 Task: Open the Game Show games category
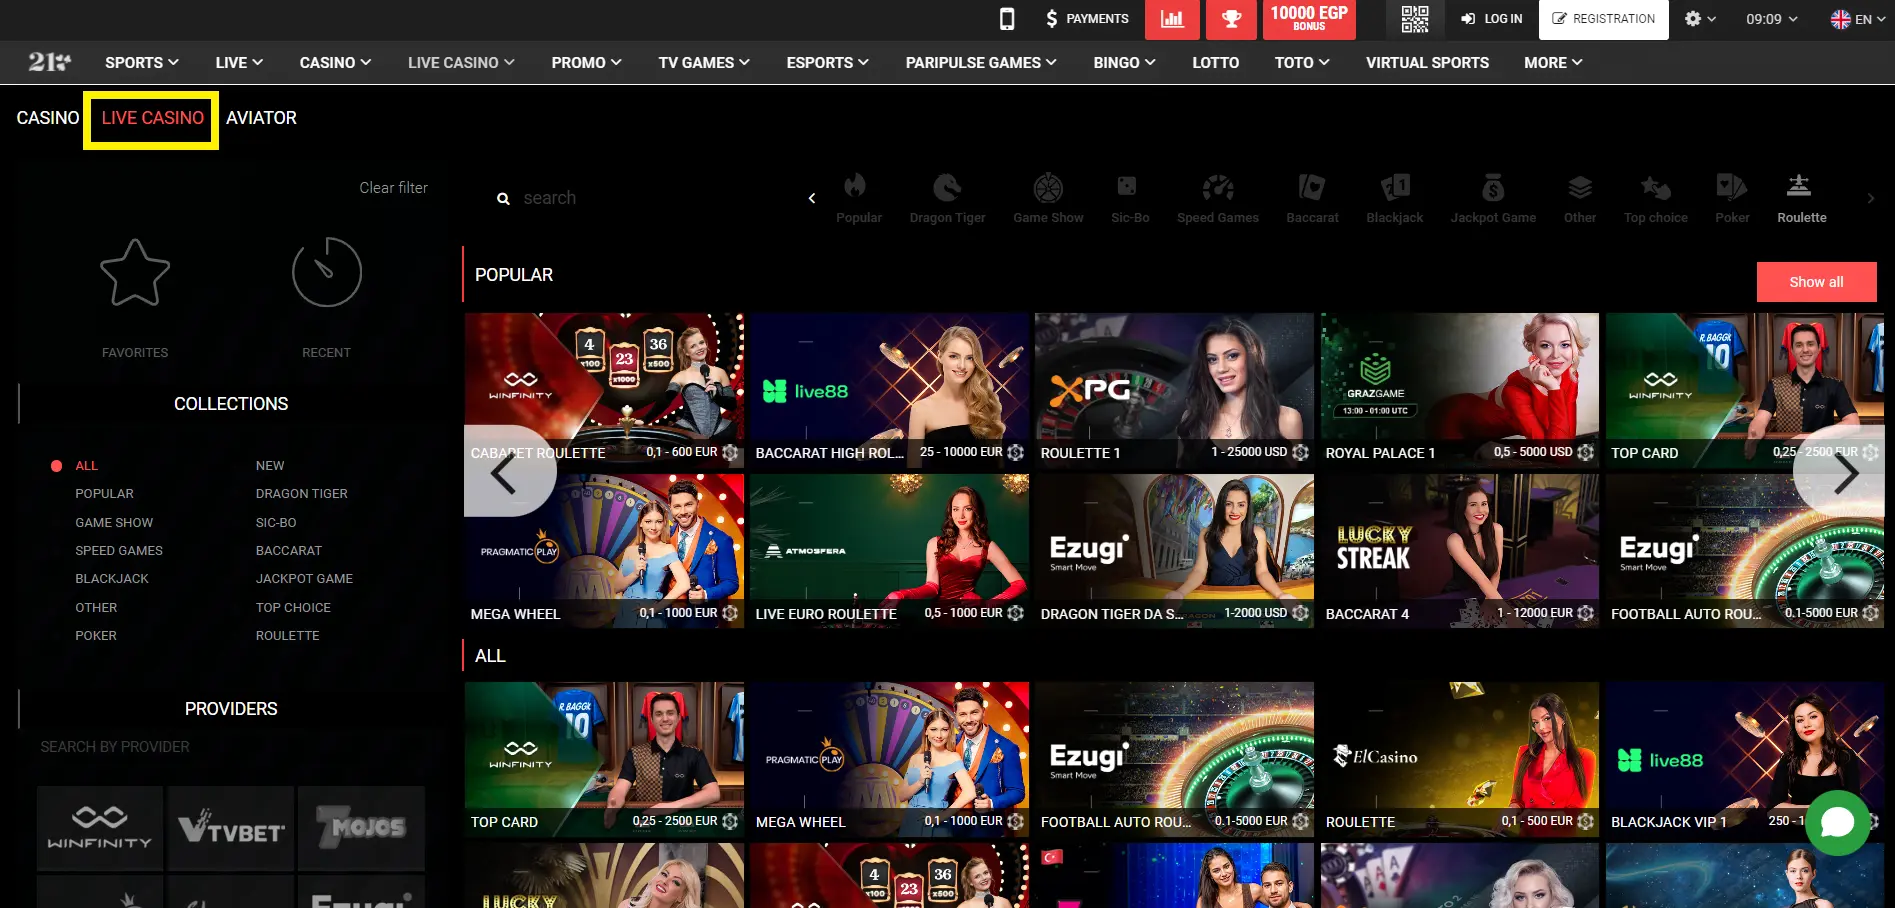[x=1047, y=195]
